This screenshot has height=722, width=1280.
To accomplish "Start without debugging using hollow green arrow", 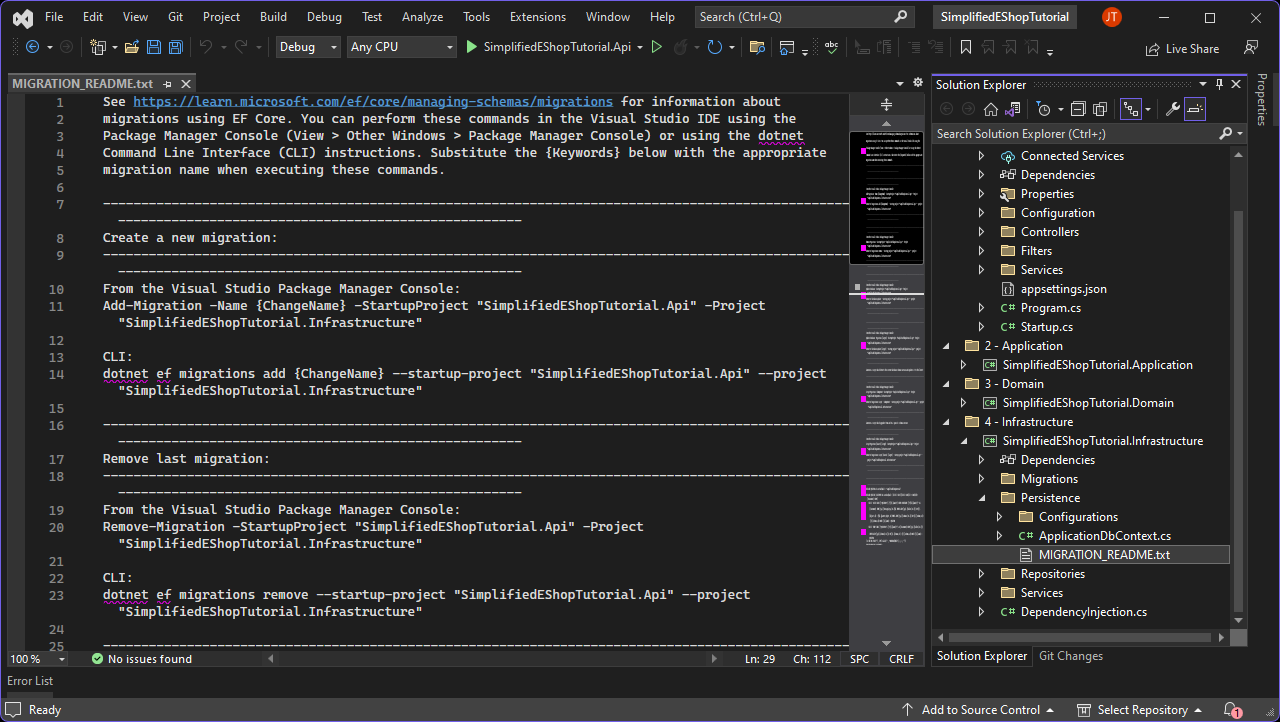I will (657, 47).
